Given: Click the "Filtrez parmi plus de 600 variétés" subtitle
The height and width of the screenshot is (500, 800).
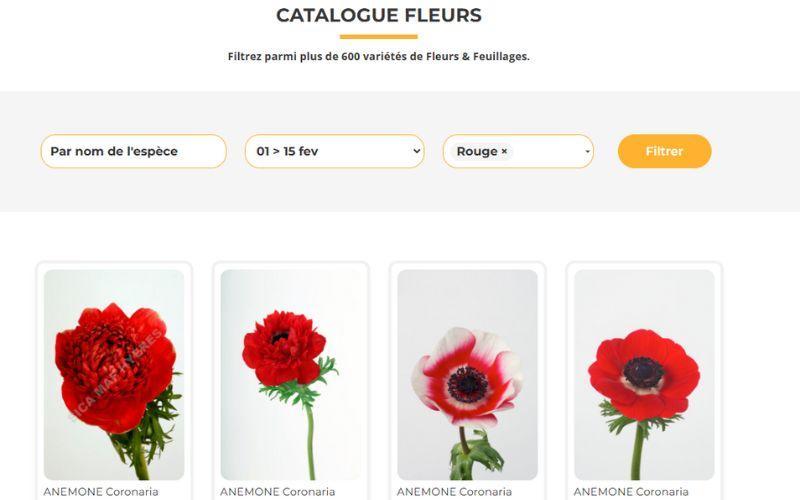Looking at the screenshot, I should click(x=379, y=57).
